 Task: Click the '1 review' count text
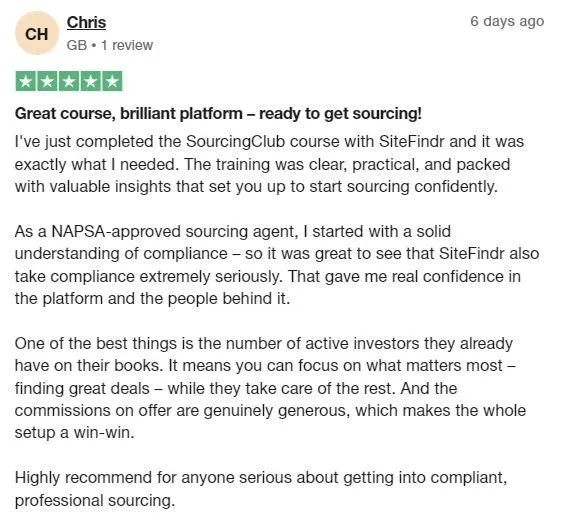(127, 45)
